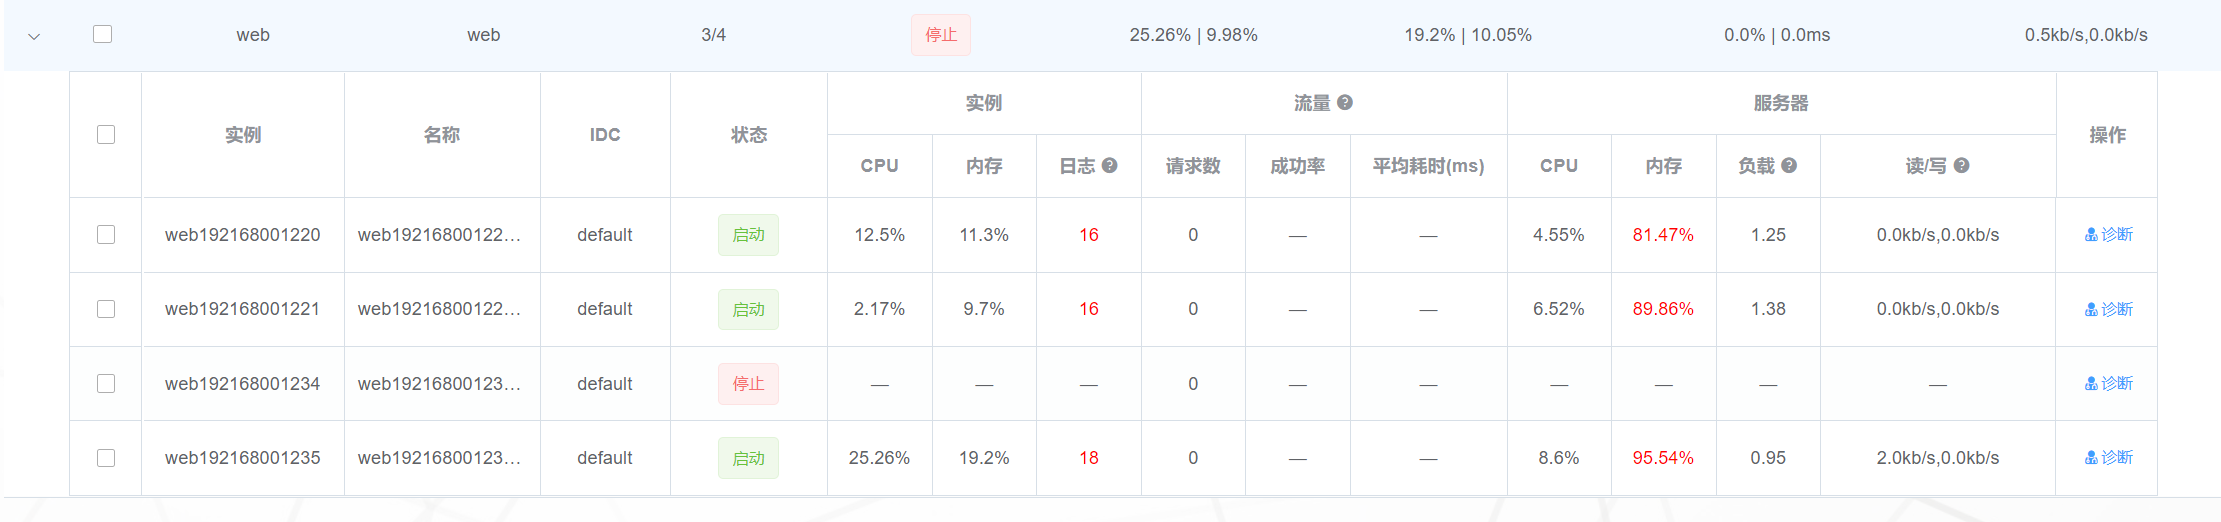Diagnose instance web192168001234
The height and width of the screenshot is (522, 2221).
pyautogui.click(x=2108, y=383)
